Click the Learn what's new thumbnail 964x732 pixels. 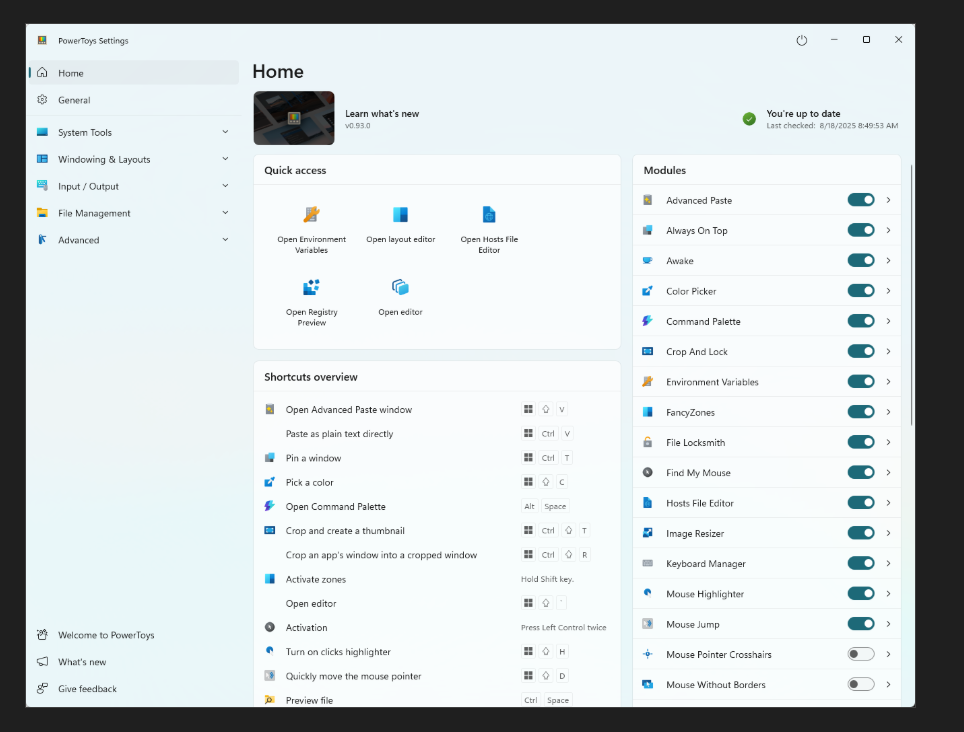(x=294, y=118)
